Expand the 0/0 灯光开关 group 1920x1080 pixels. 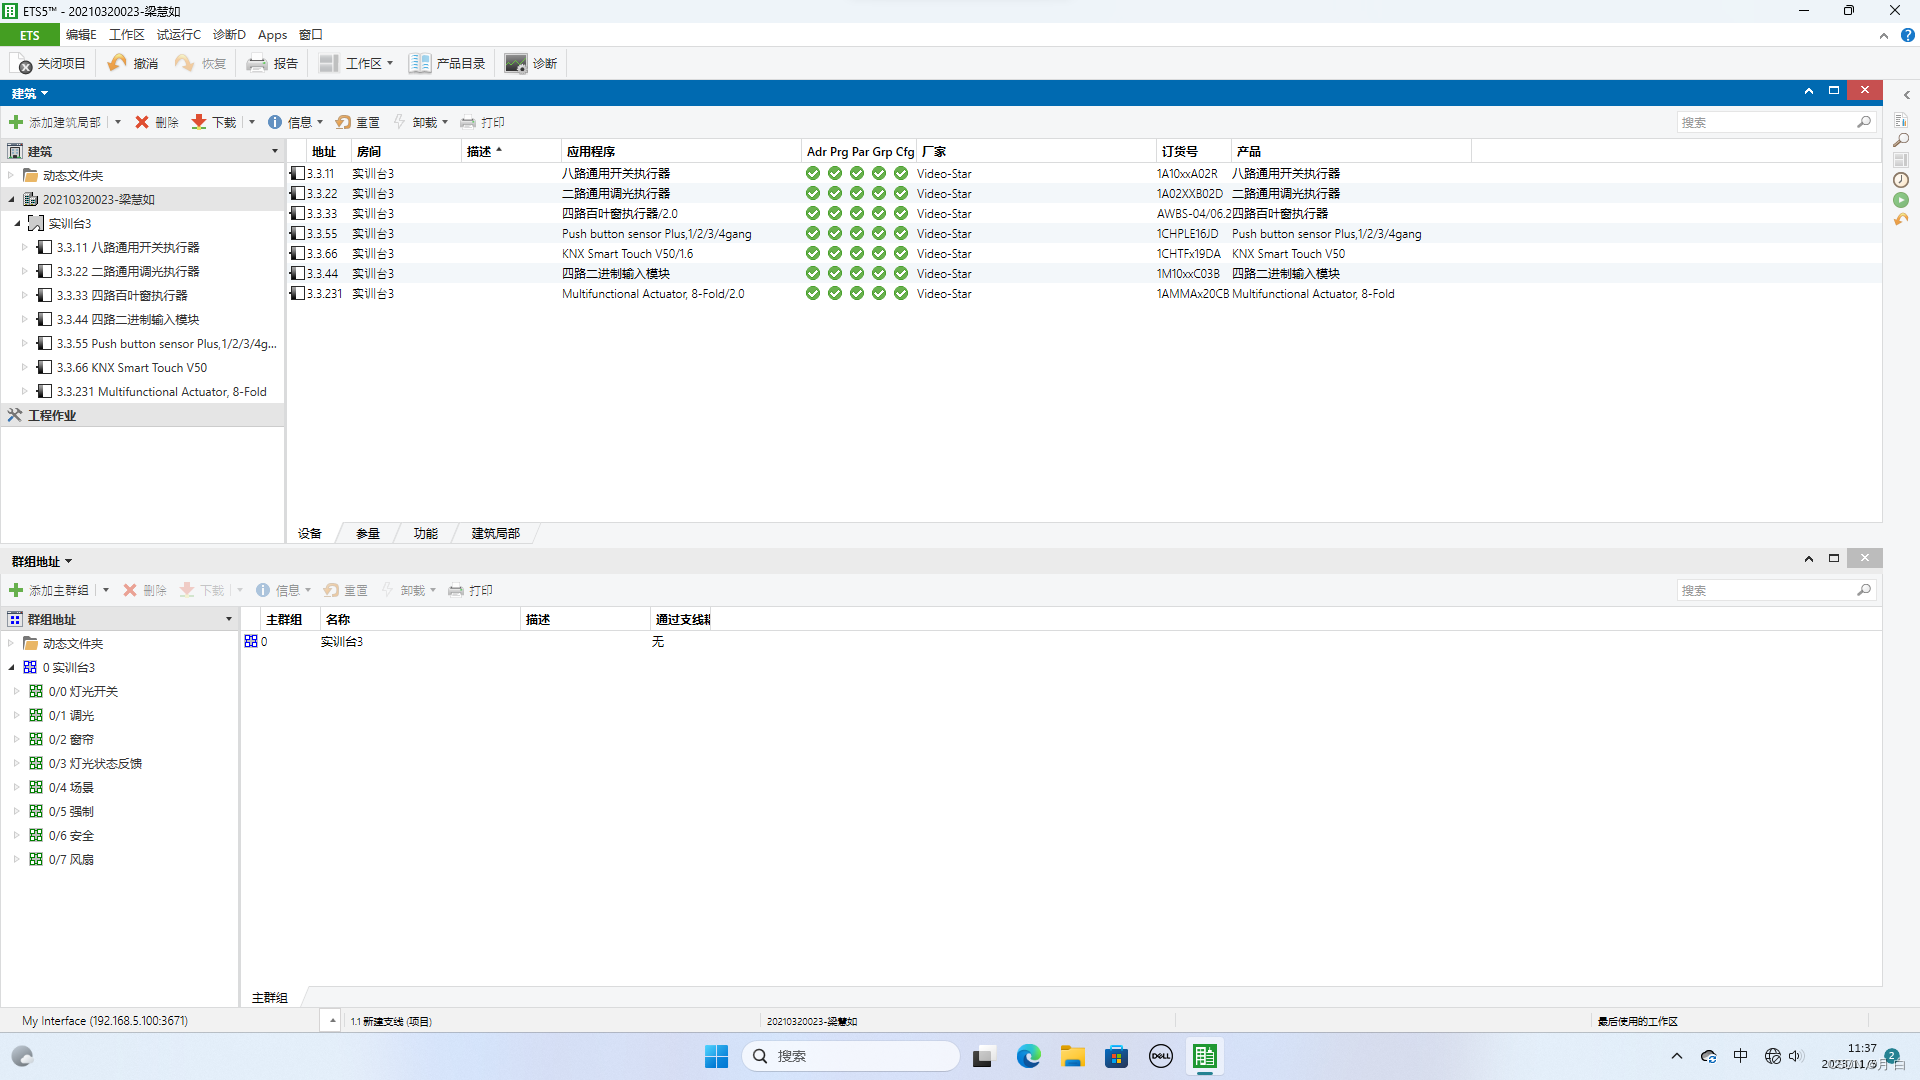(x=17, y=691)
